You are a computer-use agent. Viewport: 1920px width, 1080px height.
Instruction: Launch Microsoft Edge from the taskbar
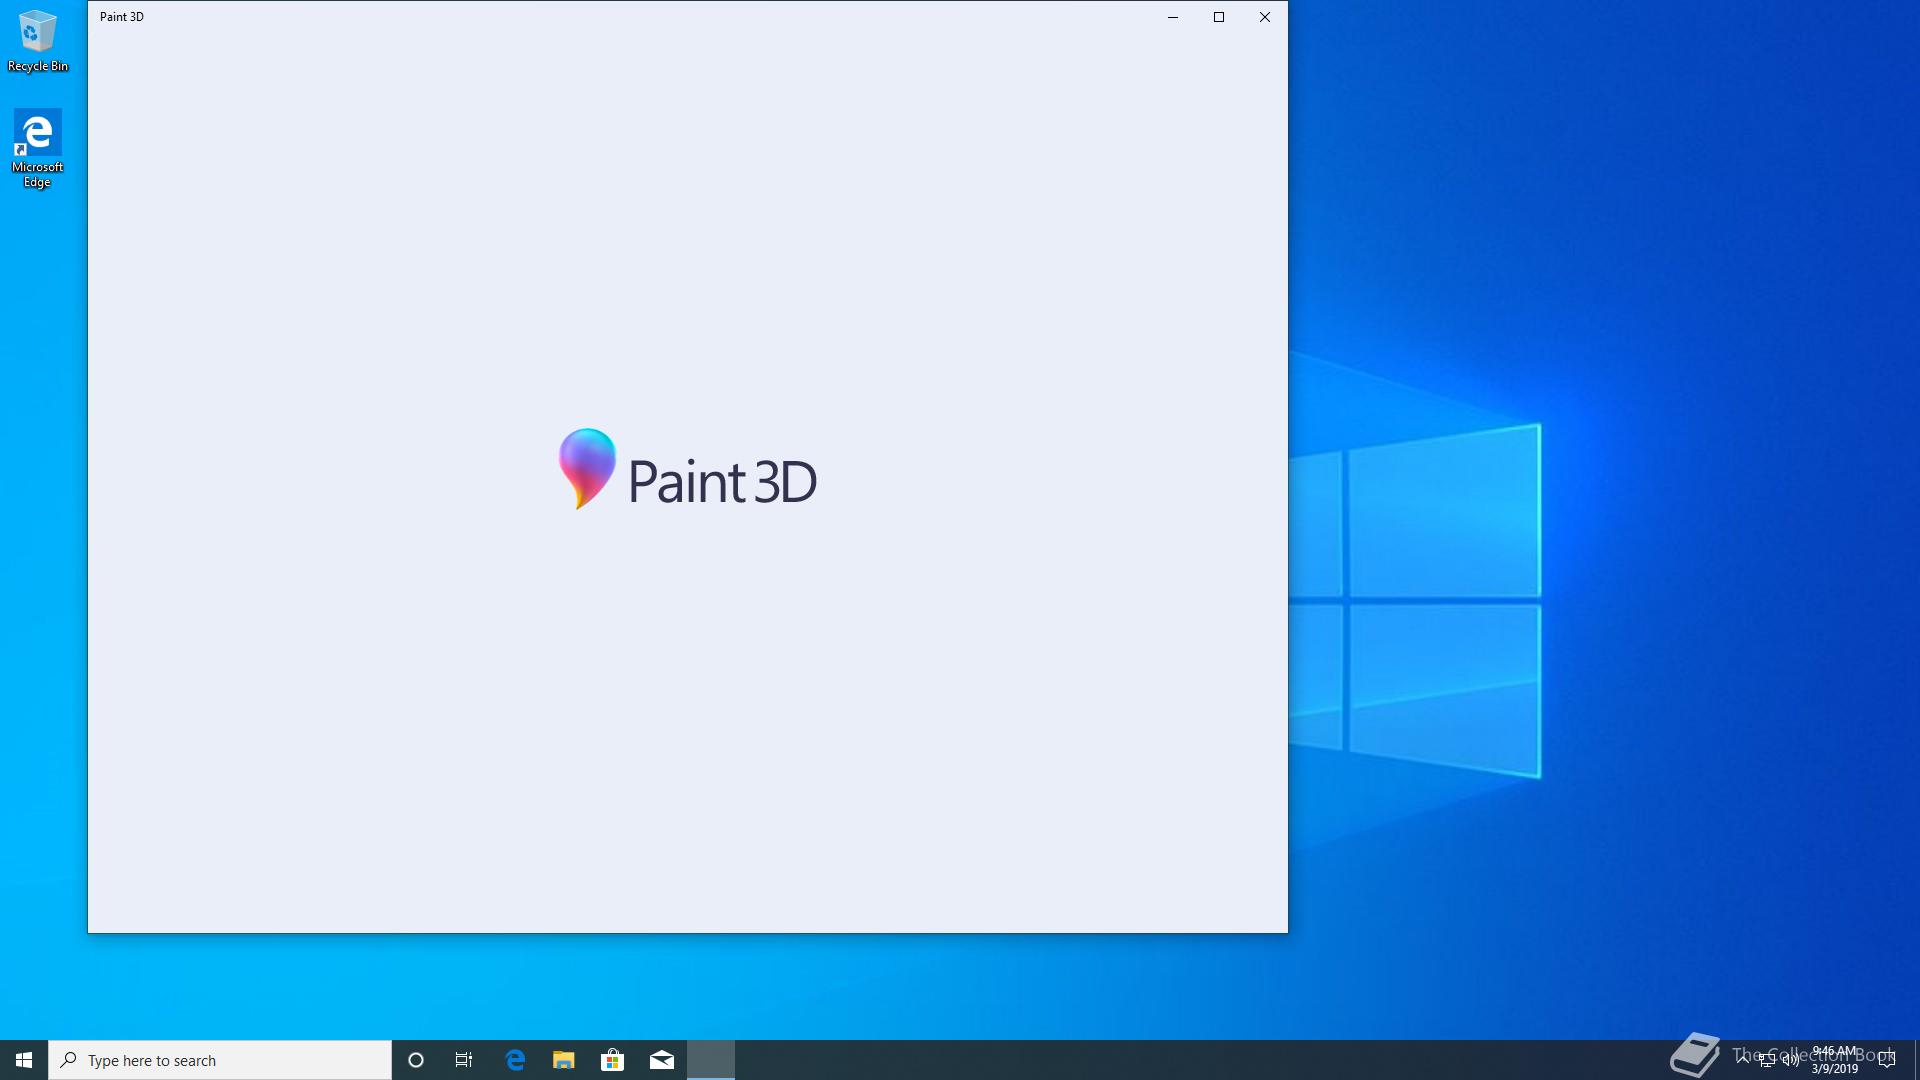point(515,1060)
